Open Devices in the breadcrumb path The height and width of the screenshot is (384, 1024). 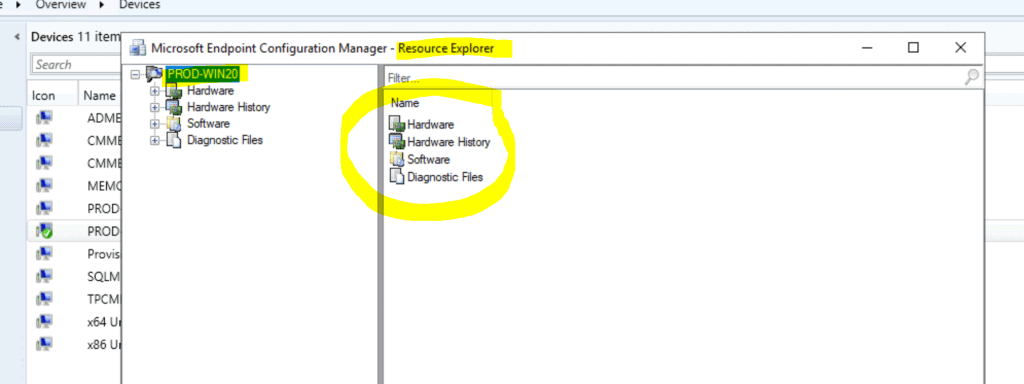click(140, 5)
